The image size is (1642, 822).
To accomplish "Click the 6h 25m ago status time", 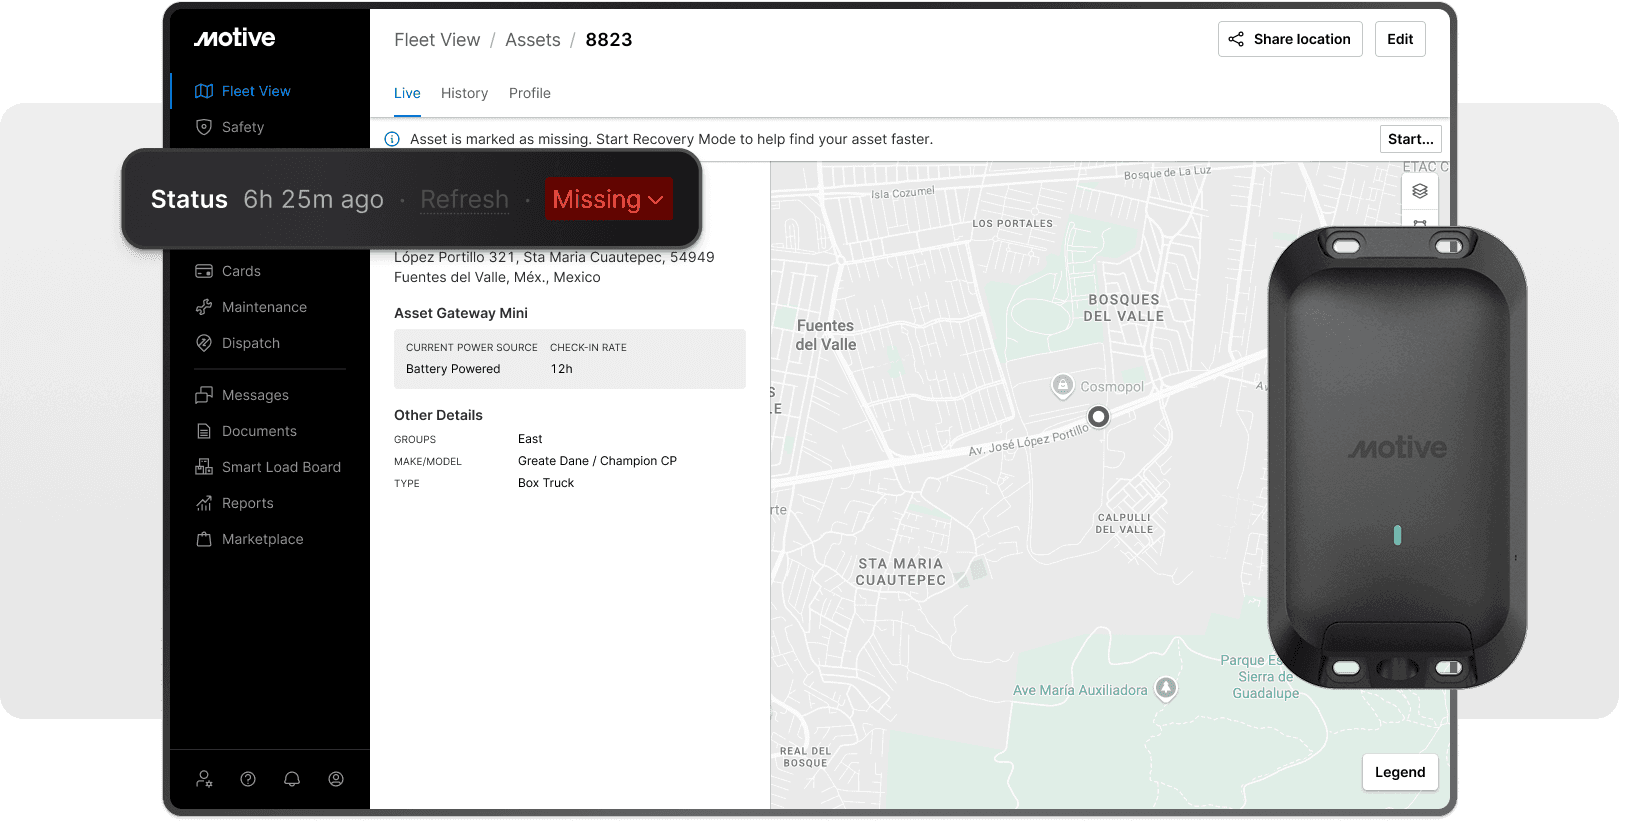I will coord(313,199).
